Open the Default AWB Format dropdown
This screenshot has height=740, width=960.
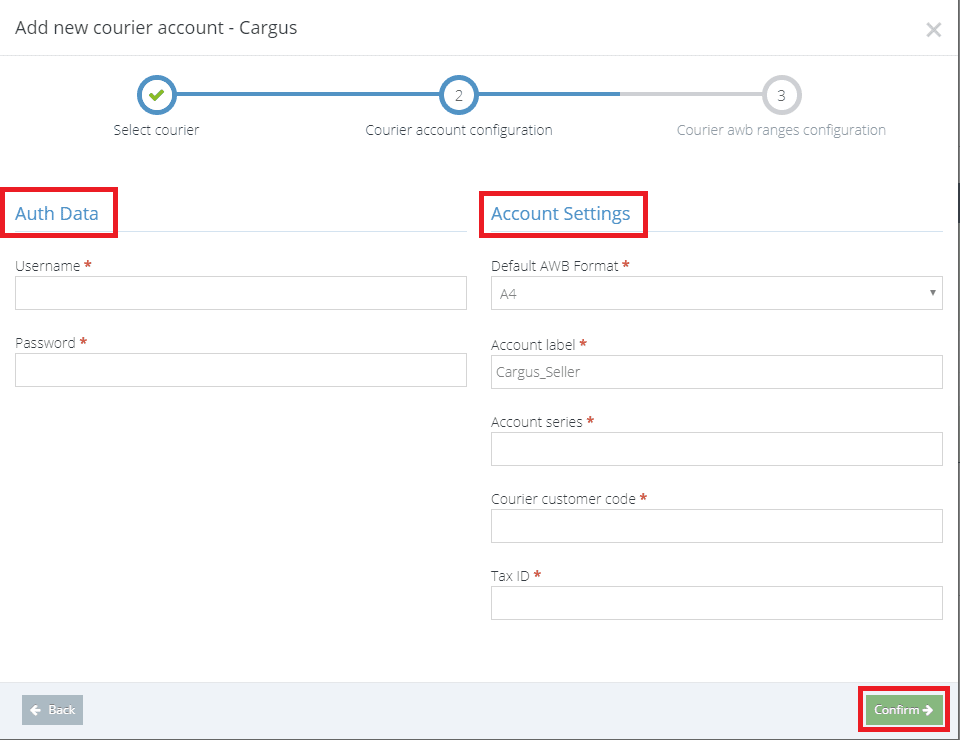pyautogui.click(x=716, y=293)
